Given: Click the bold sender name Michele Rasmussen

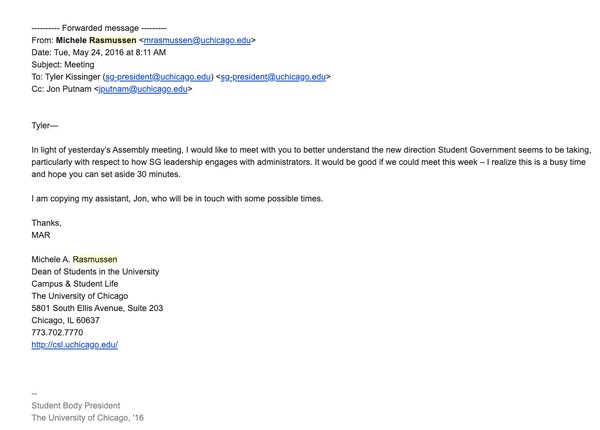Looking at the screenshot, I should coord(96,40).
